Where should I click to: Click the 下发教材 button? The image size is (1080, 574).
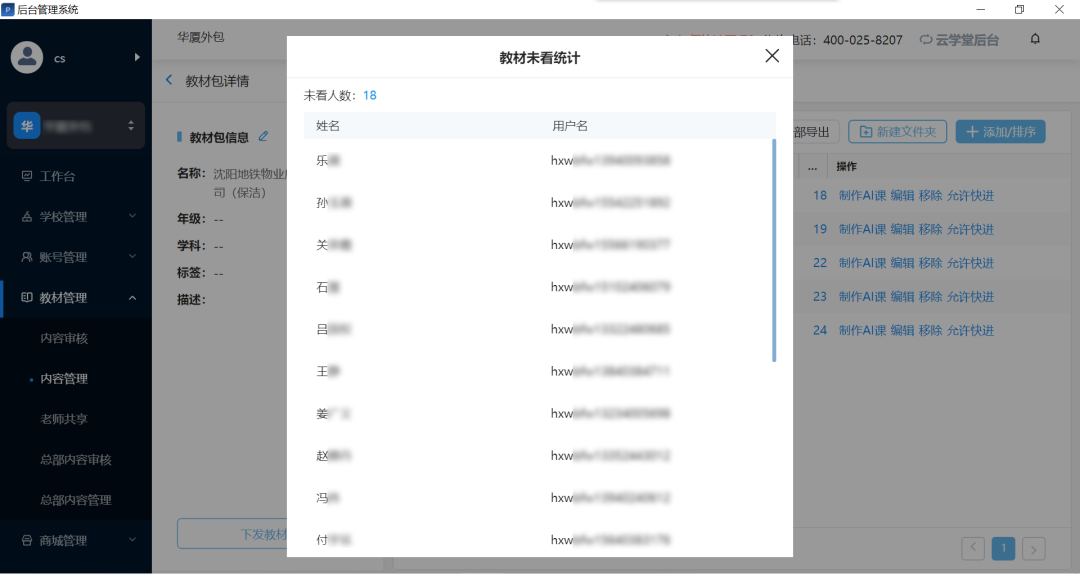[232, 534]
